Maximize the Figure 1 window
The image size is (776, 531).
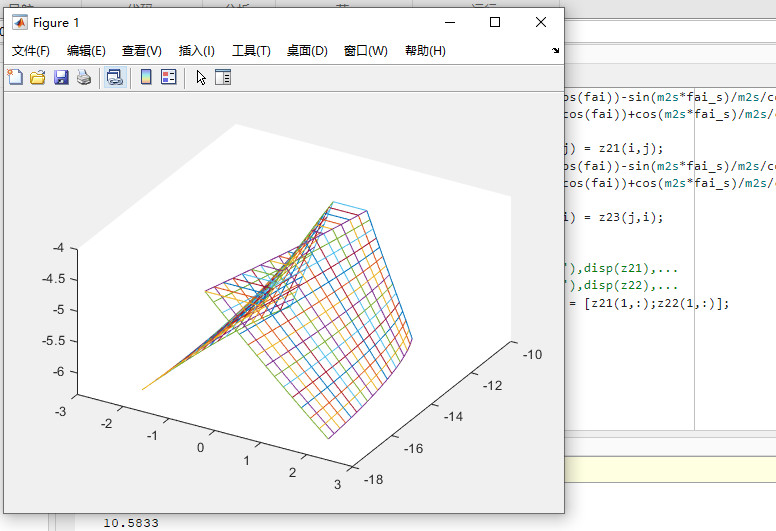pos(495,22)
